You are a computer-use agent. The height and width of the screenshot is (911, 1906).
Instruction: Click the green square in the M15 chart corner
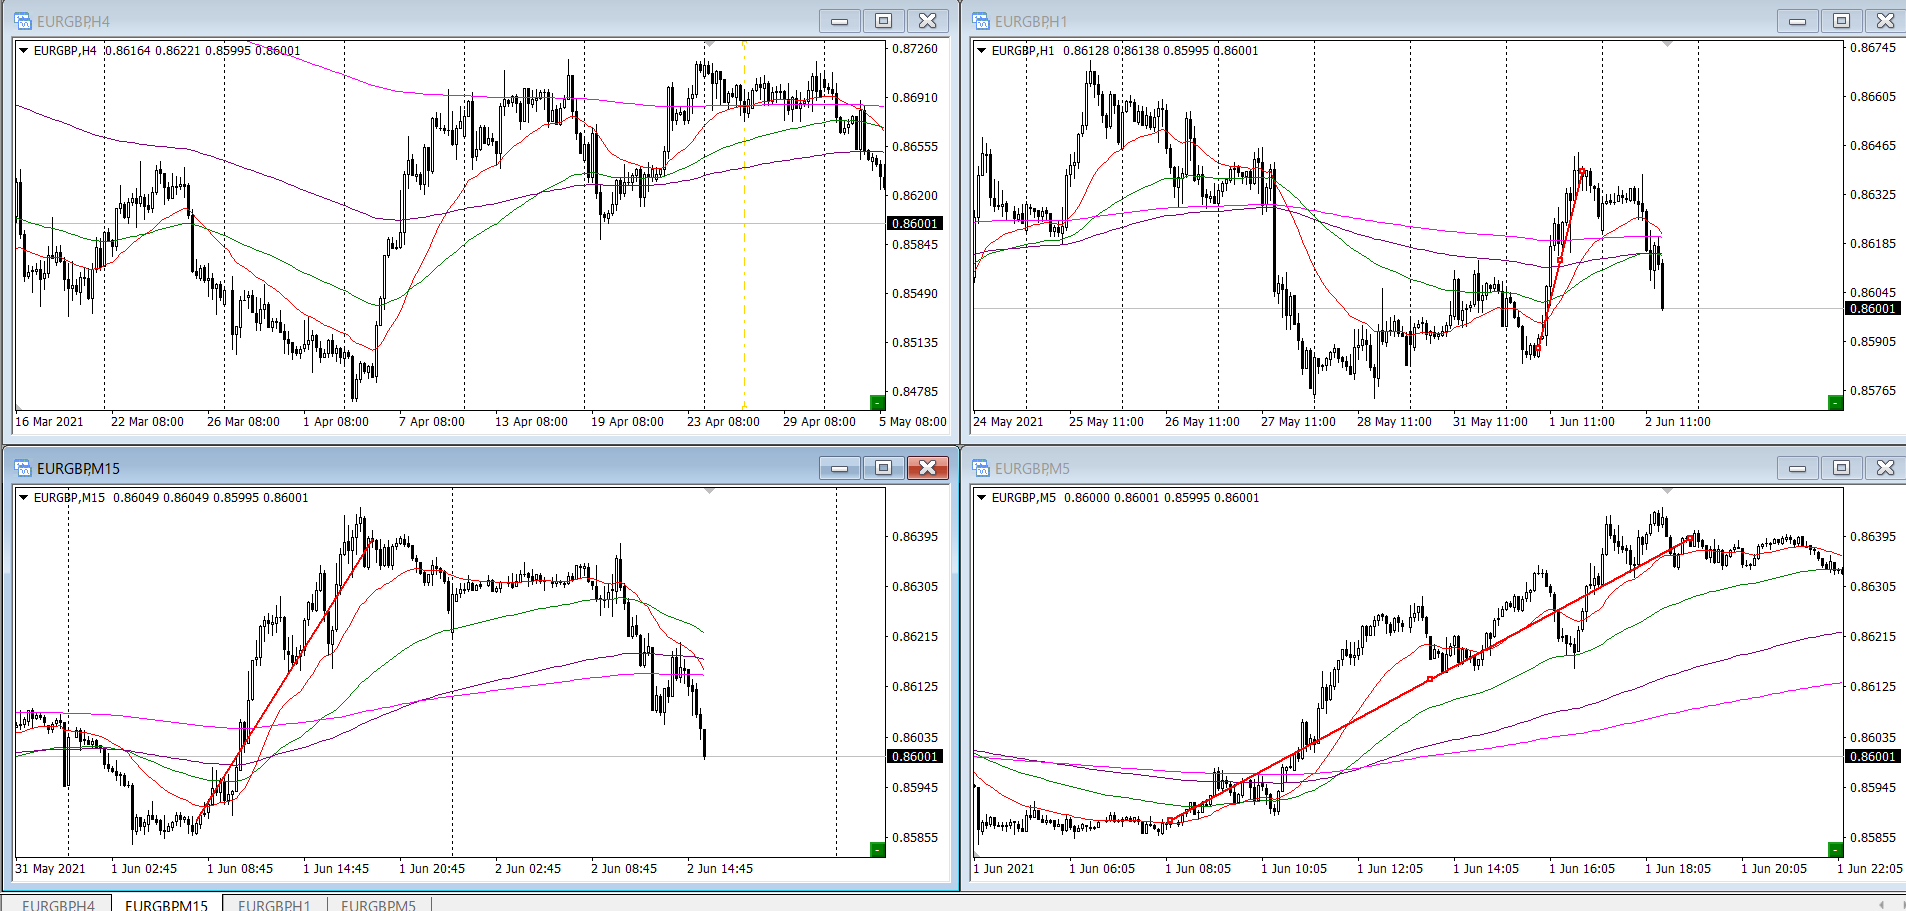877,849
